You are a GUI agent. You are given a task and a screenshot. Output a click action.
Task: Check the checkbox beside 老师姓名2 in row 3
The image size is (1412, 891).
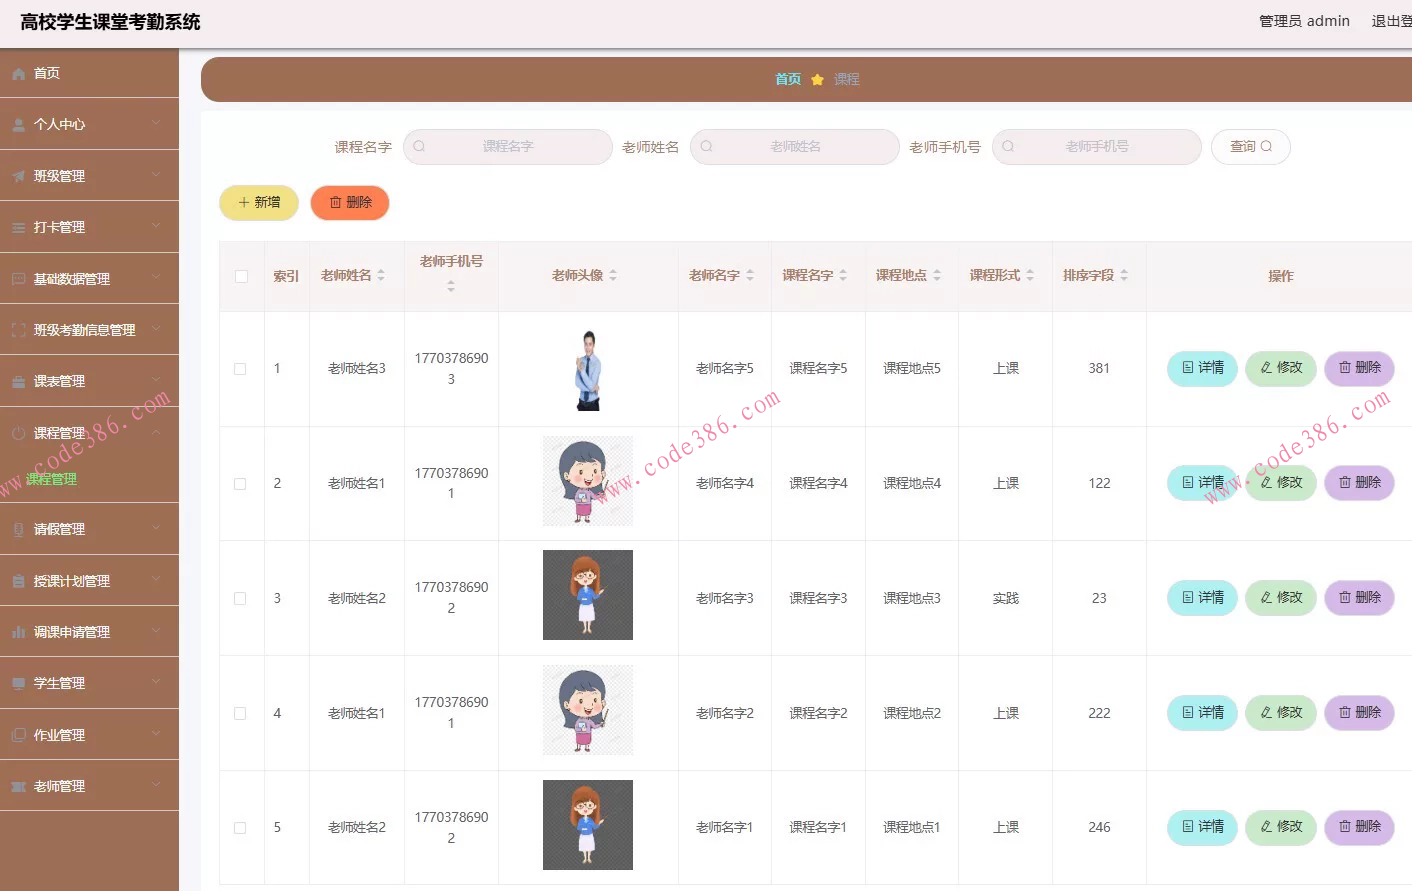[240, 597]
